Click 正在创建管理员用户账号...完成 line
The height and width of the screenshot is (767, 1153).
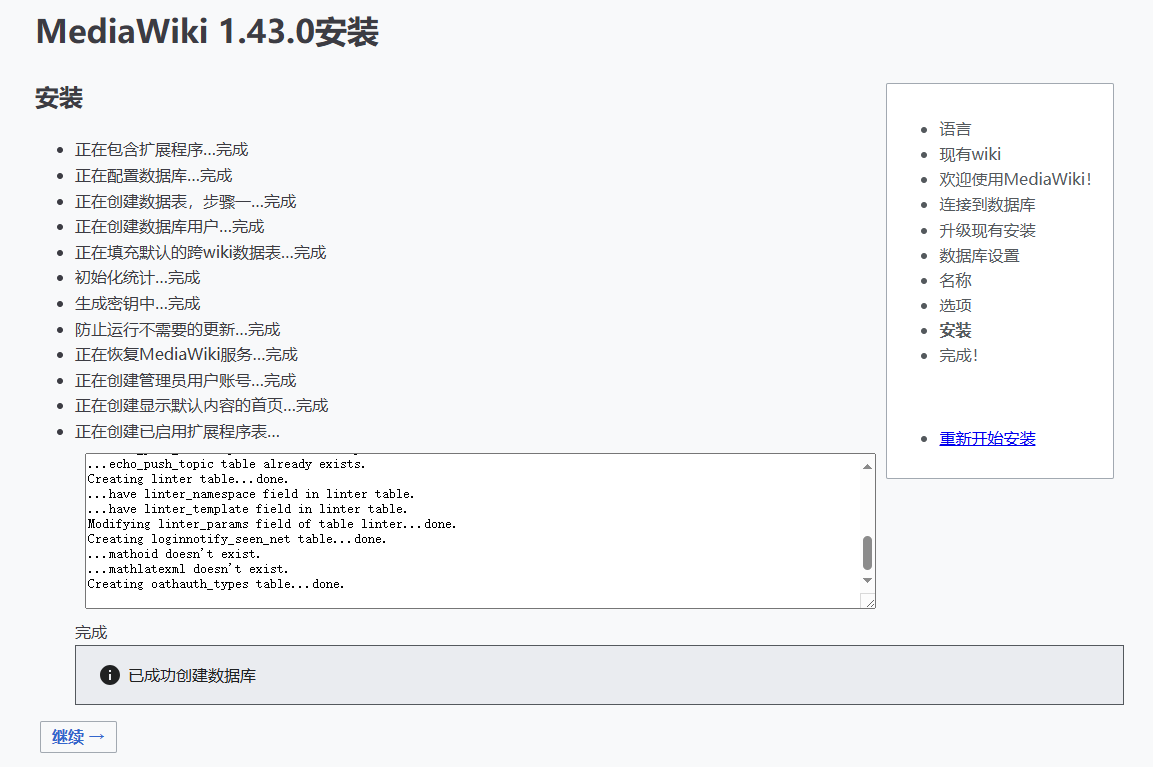(185, 381)
